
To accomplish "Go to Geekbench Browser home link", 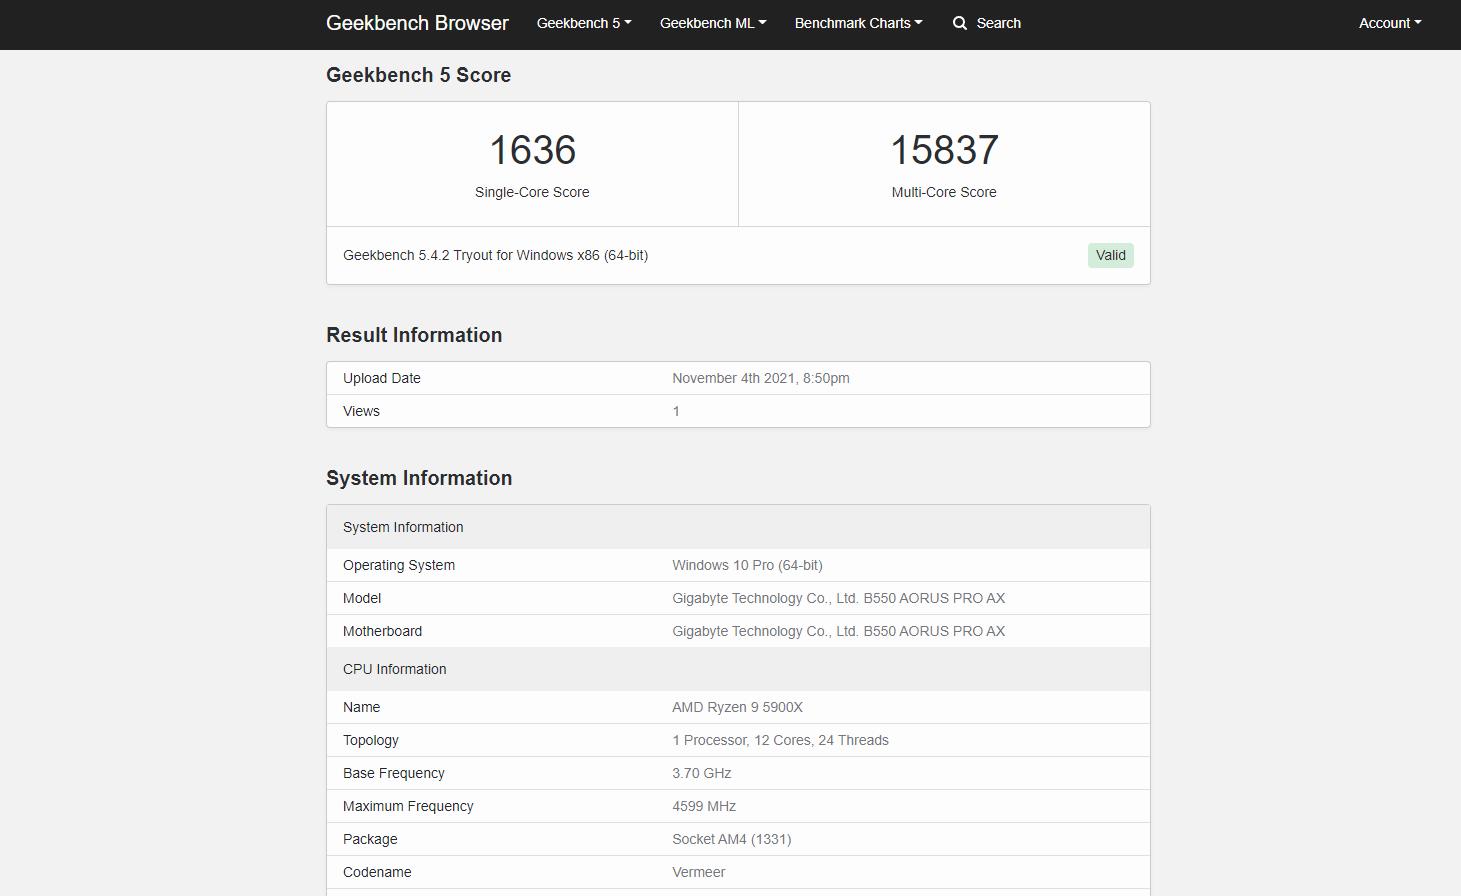I will (x=417, y=23).
